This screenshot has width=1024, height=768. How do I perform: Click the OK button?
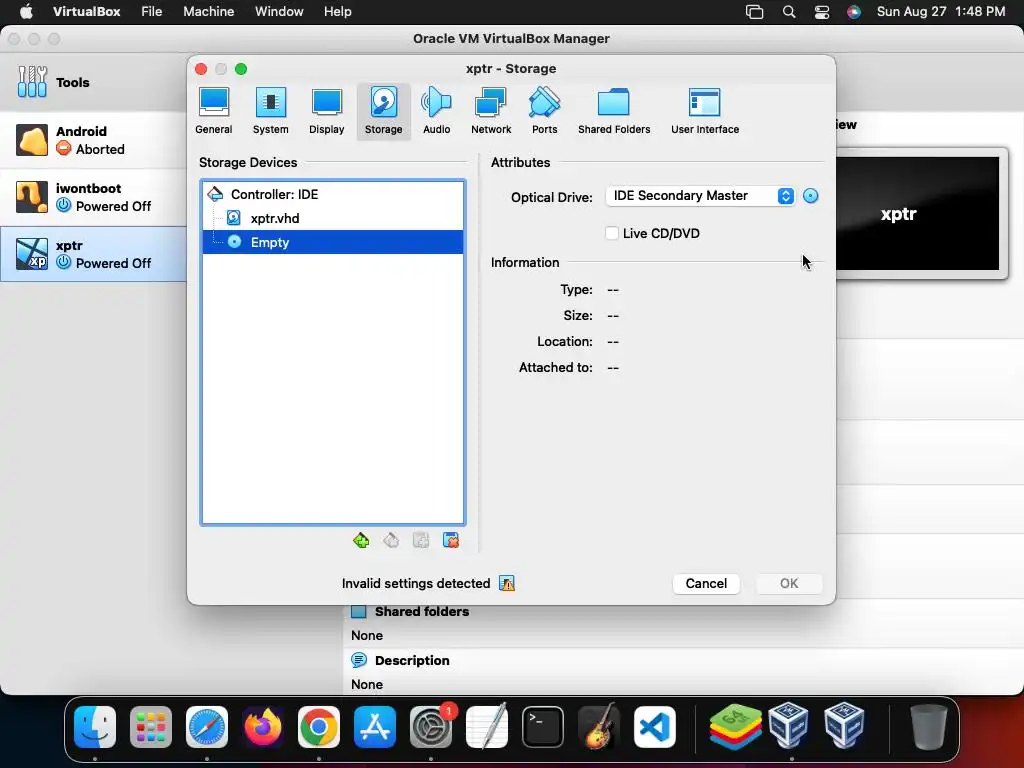tap(789, 584)
